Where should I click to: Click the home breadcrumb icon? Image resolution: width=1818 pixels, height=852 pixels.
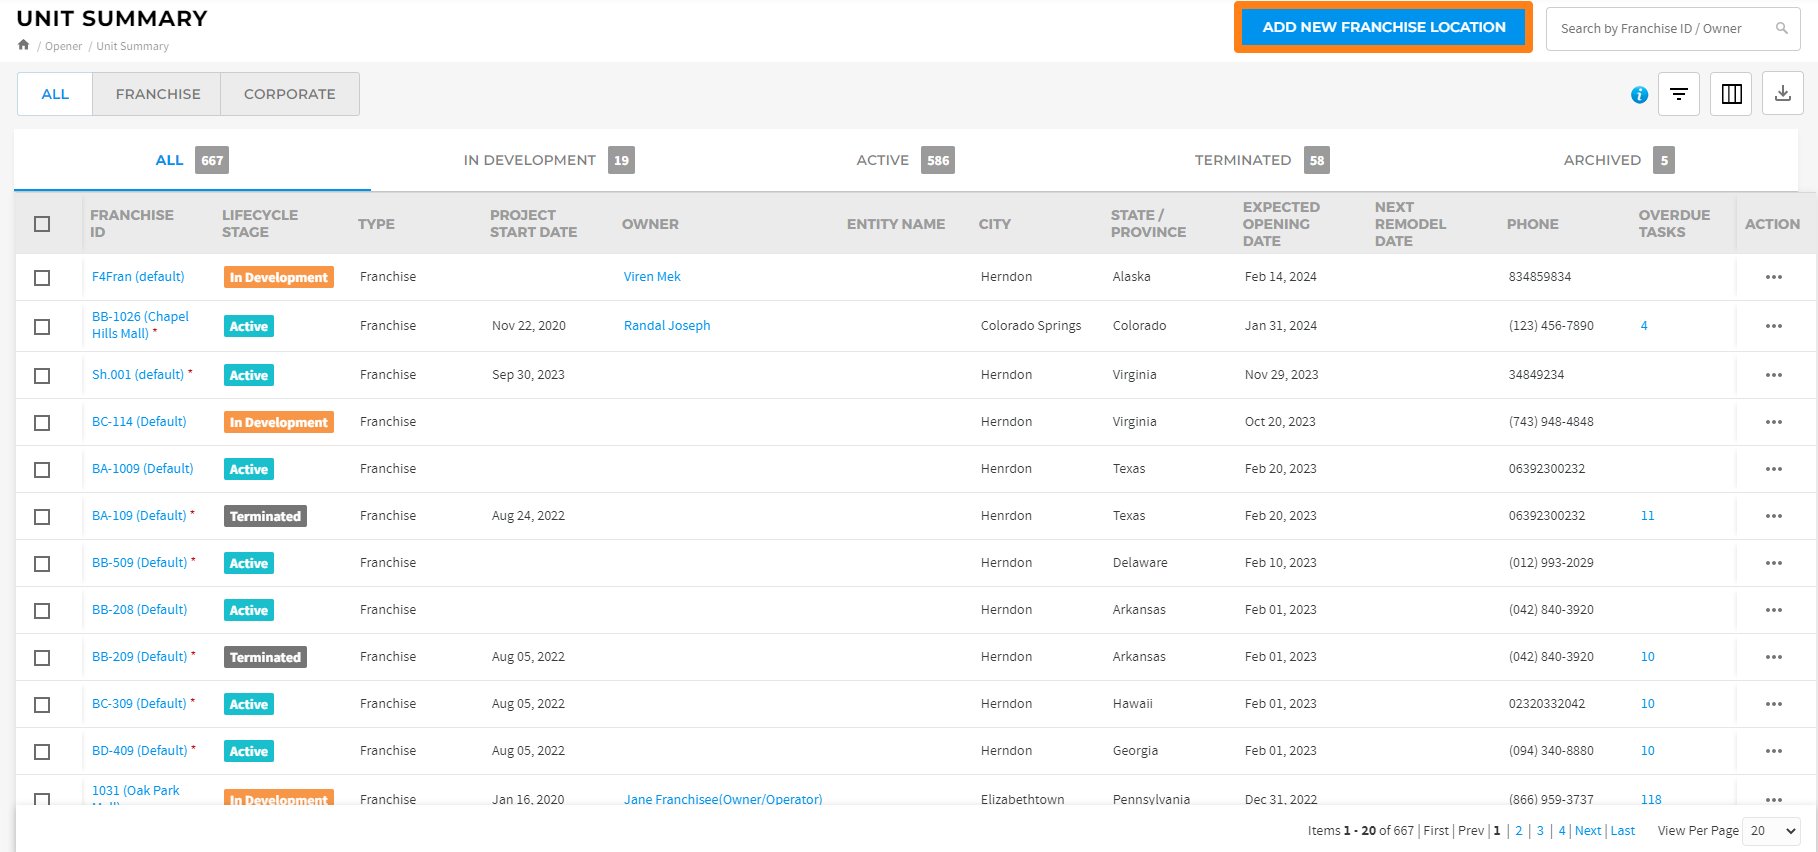[23, 45]
